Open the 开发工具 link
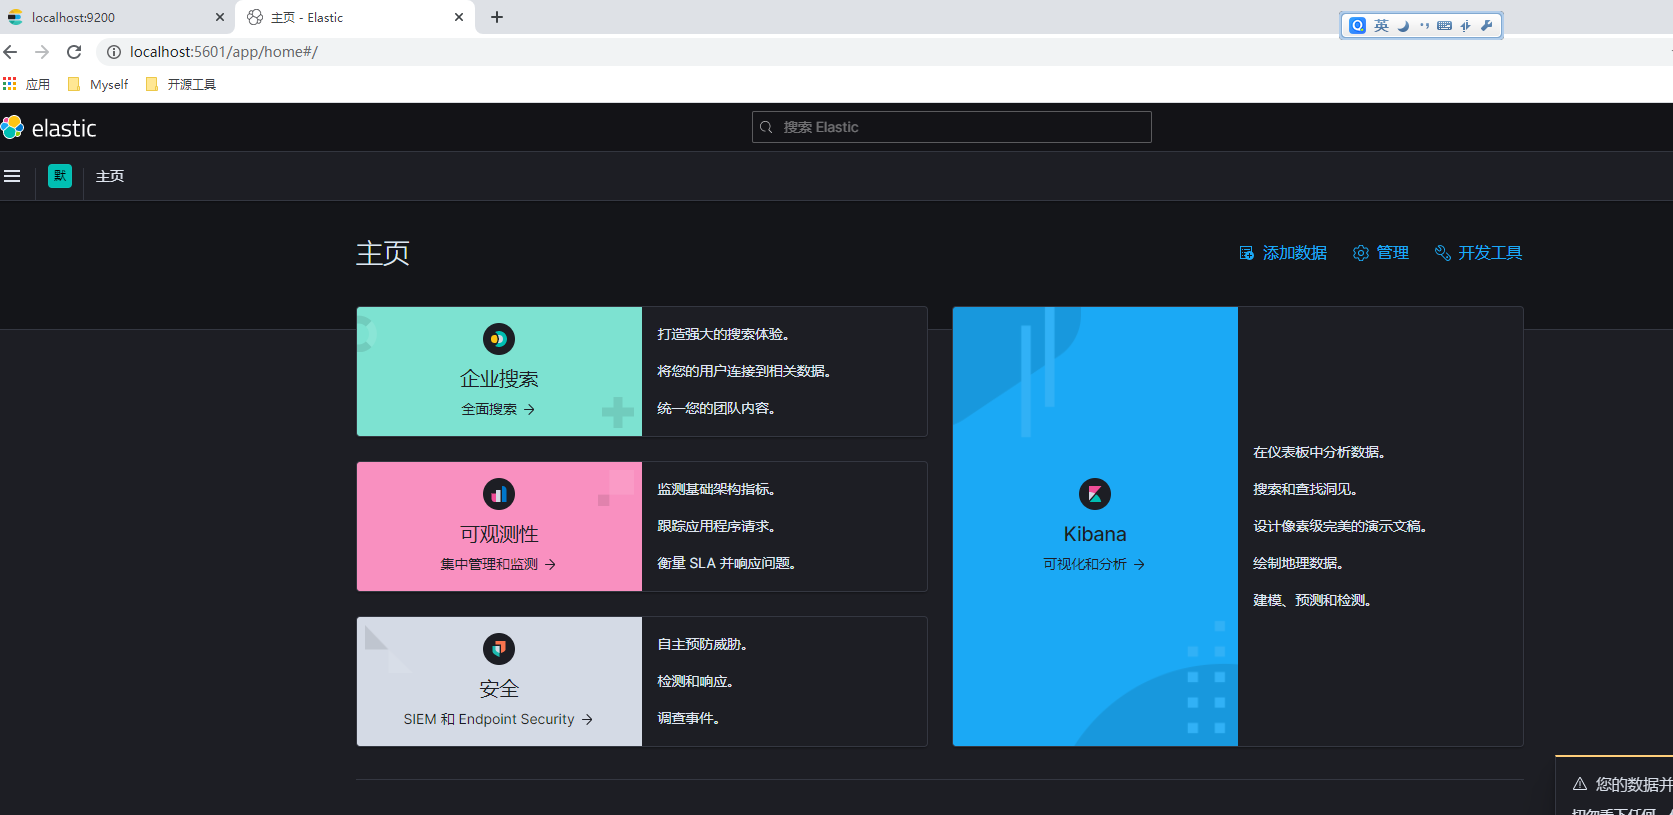 coord(1479,253)
